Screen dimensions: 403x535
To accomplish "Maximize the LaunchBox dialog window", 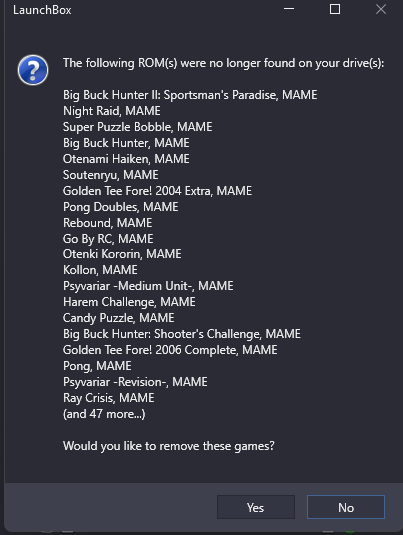I will [335, 9].
